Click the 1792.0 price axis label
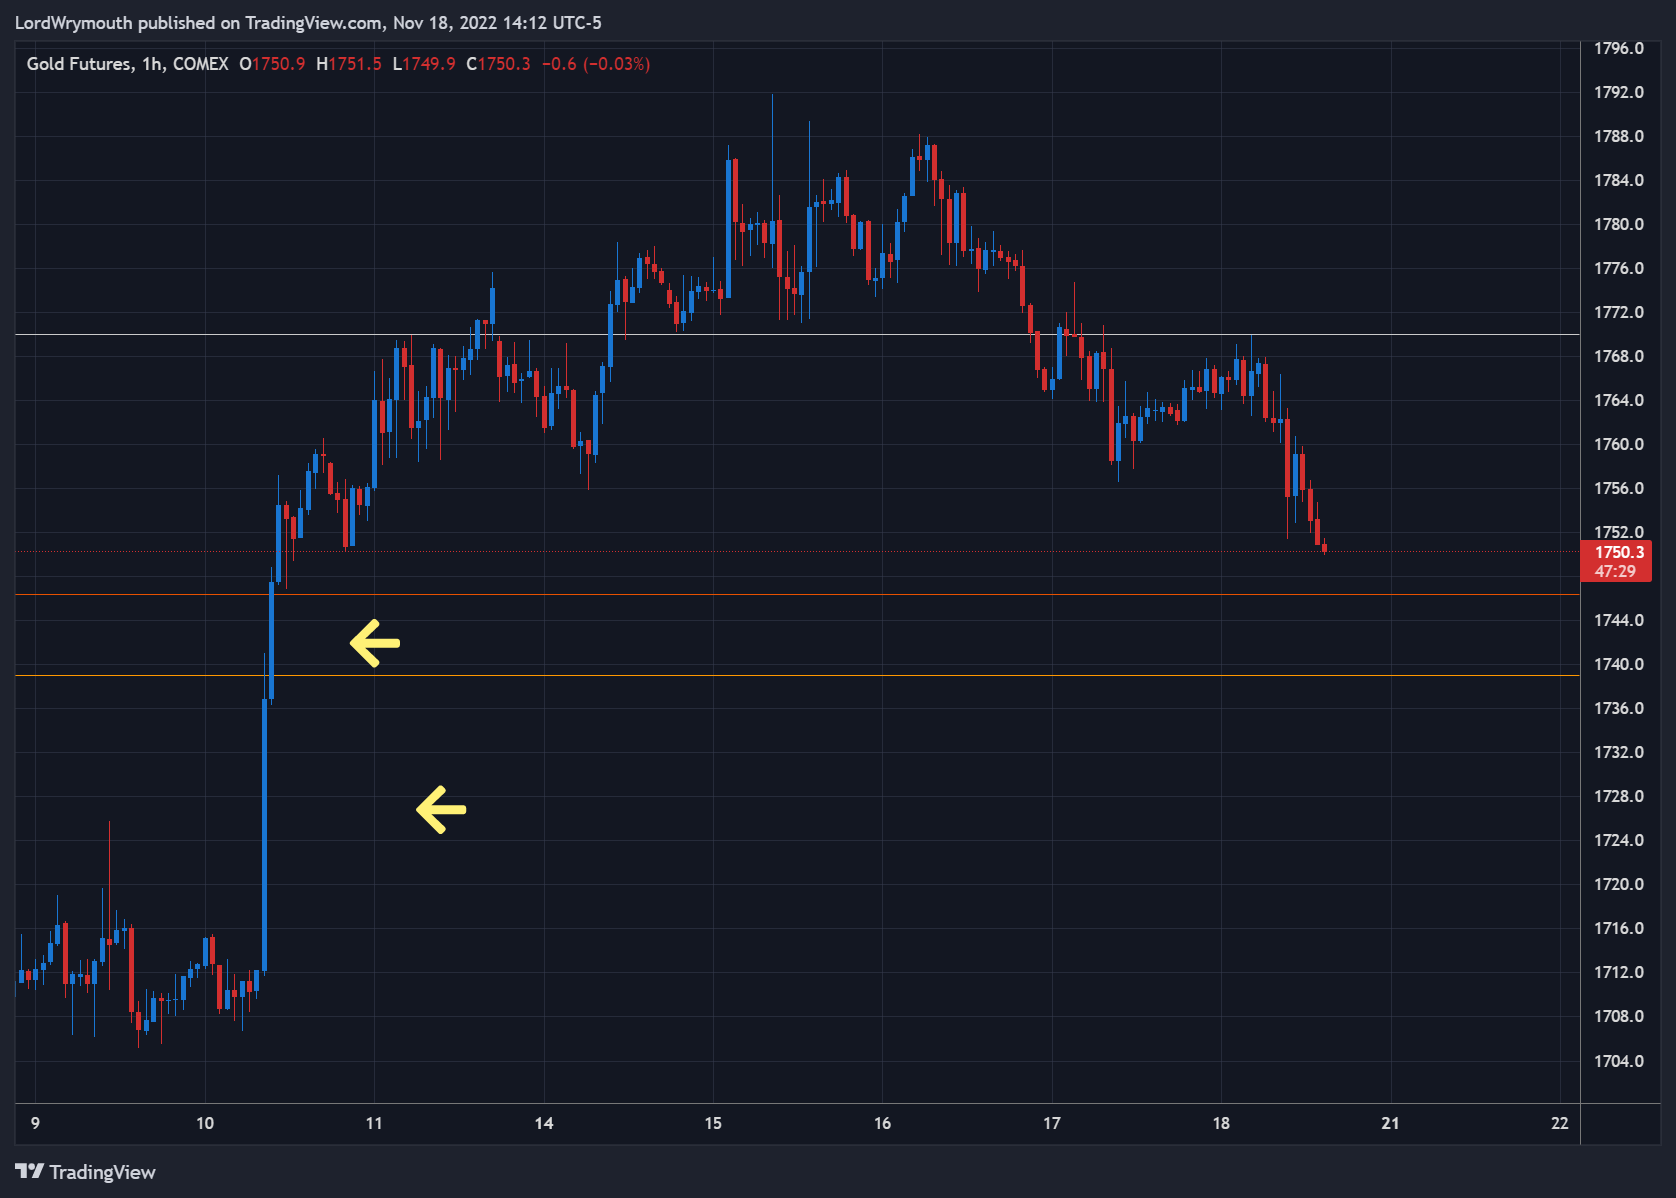 (x=1618, y=92)
